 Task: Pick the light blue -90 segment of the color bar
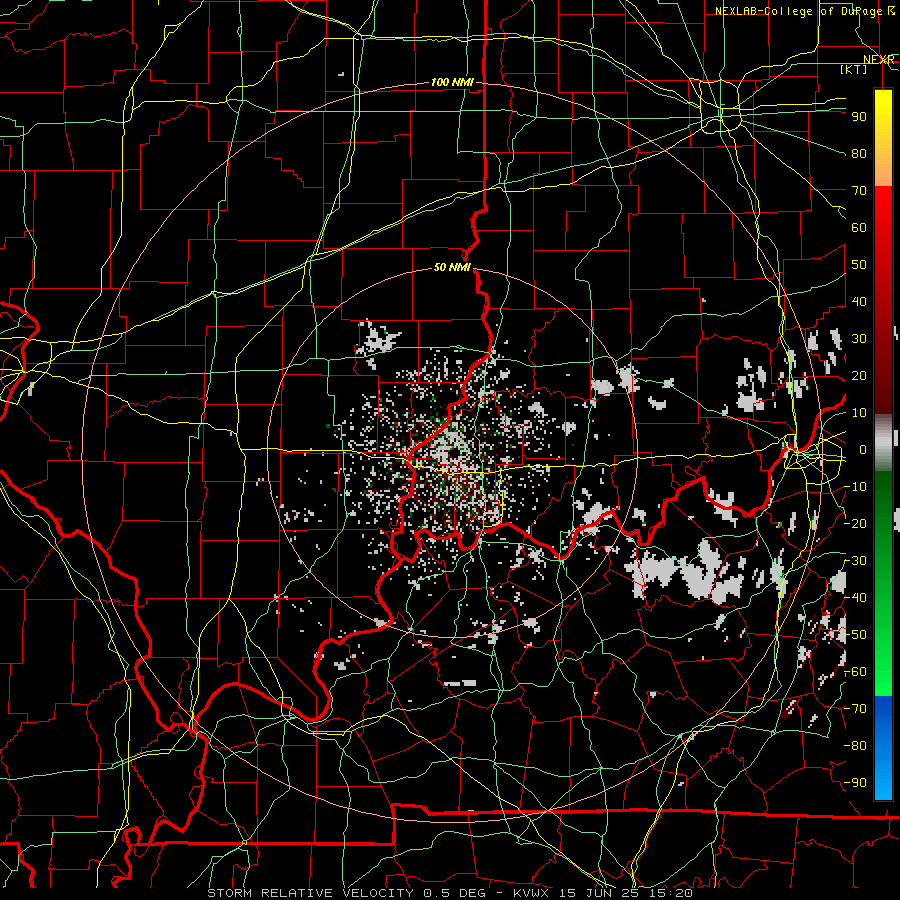pos(883,781)
